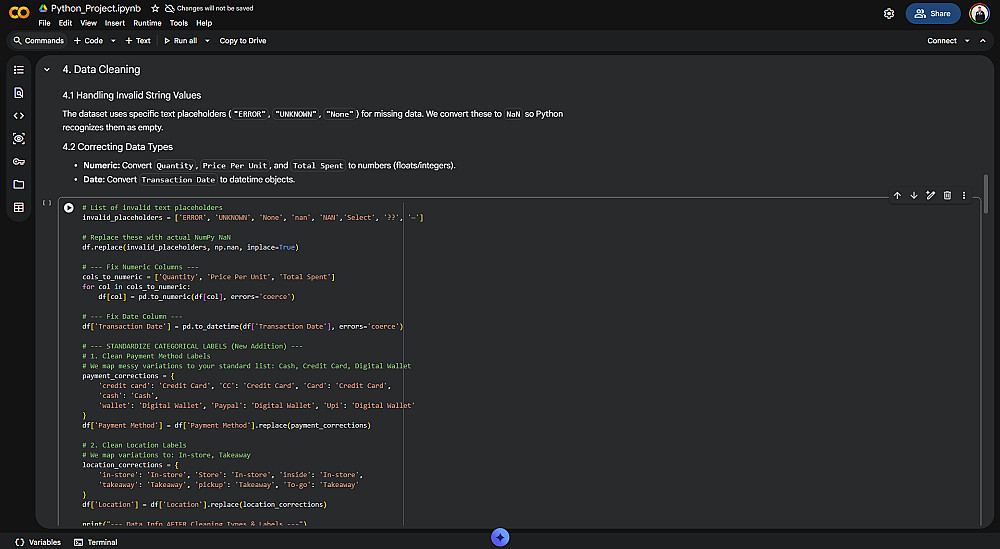
Task: Click the Share button
Action: 932,14
